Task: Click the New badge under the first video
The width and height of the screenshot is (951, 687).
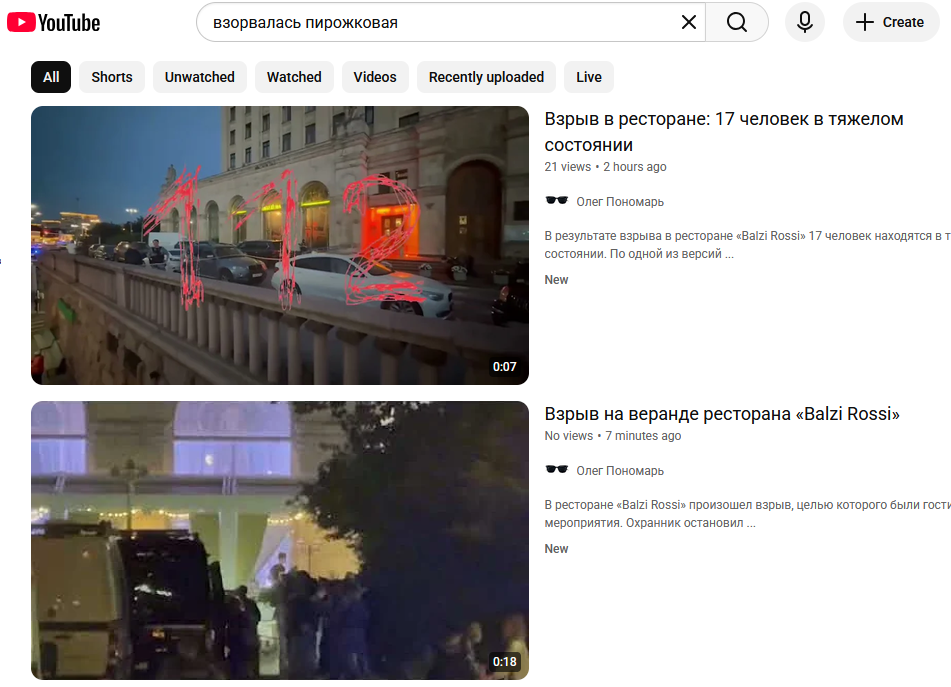Action: (556, 280)
